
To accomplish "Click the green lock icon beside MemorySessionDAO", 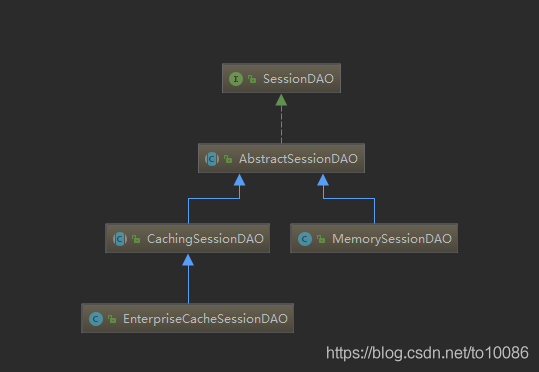I will [x=321, y=239].
